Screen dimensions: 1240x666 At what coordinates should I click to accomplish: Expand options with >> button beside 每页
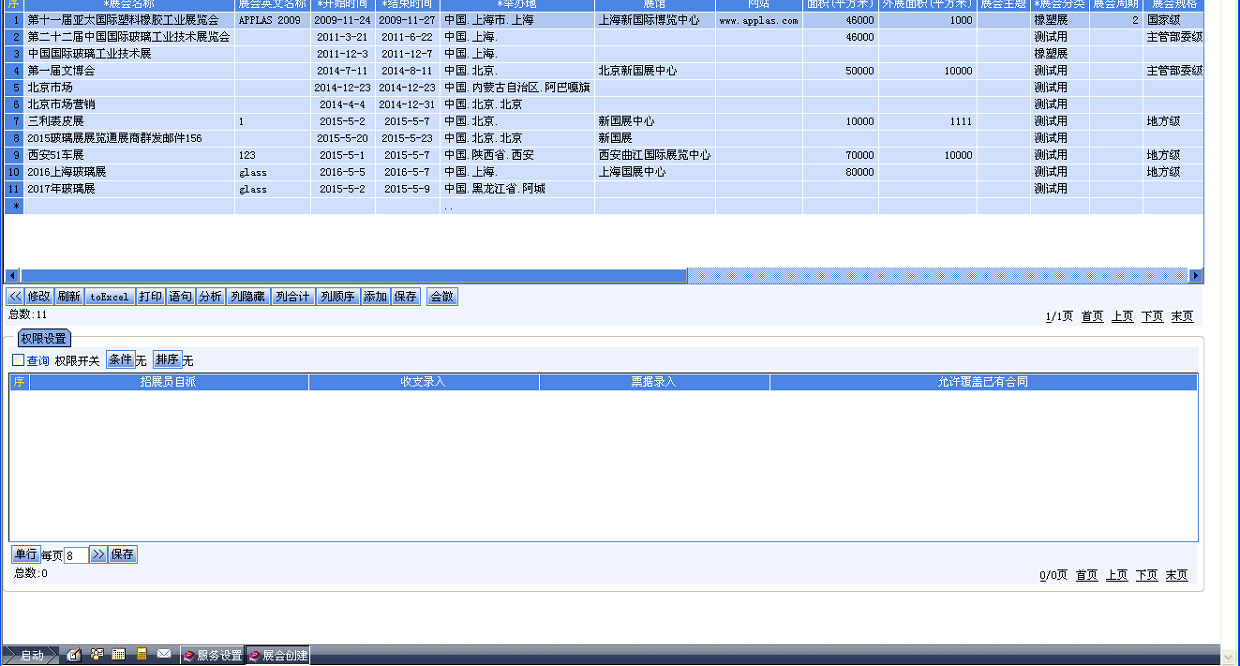(x=98, y=554)
